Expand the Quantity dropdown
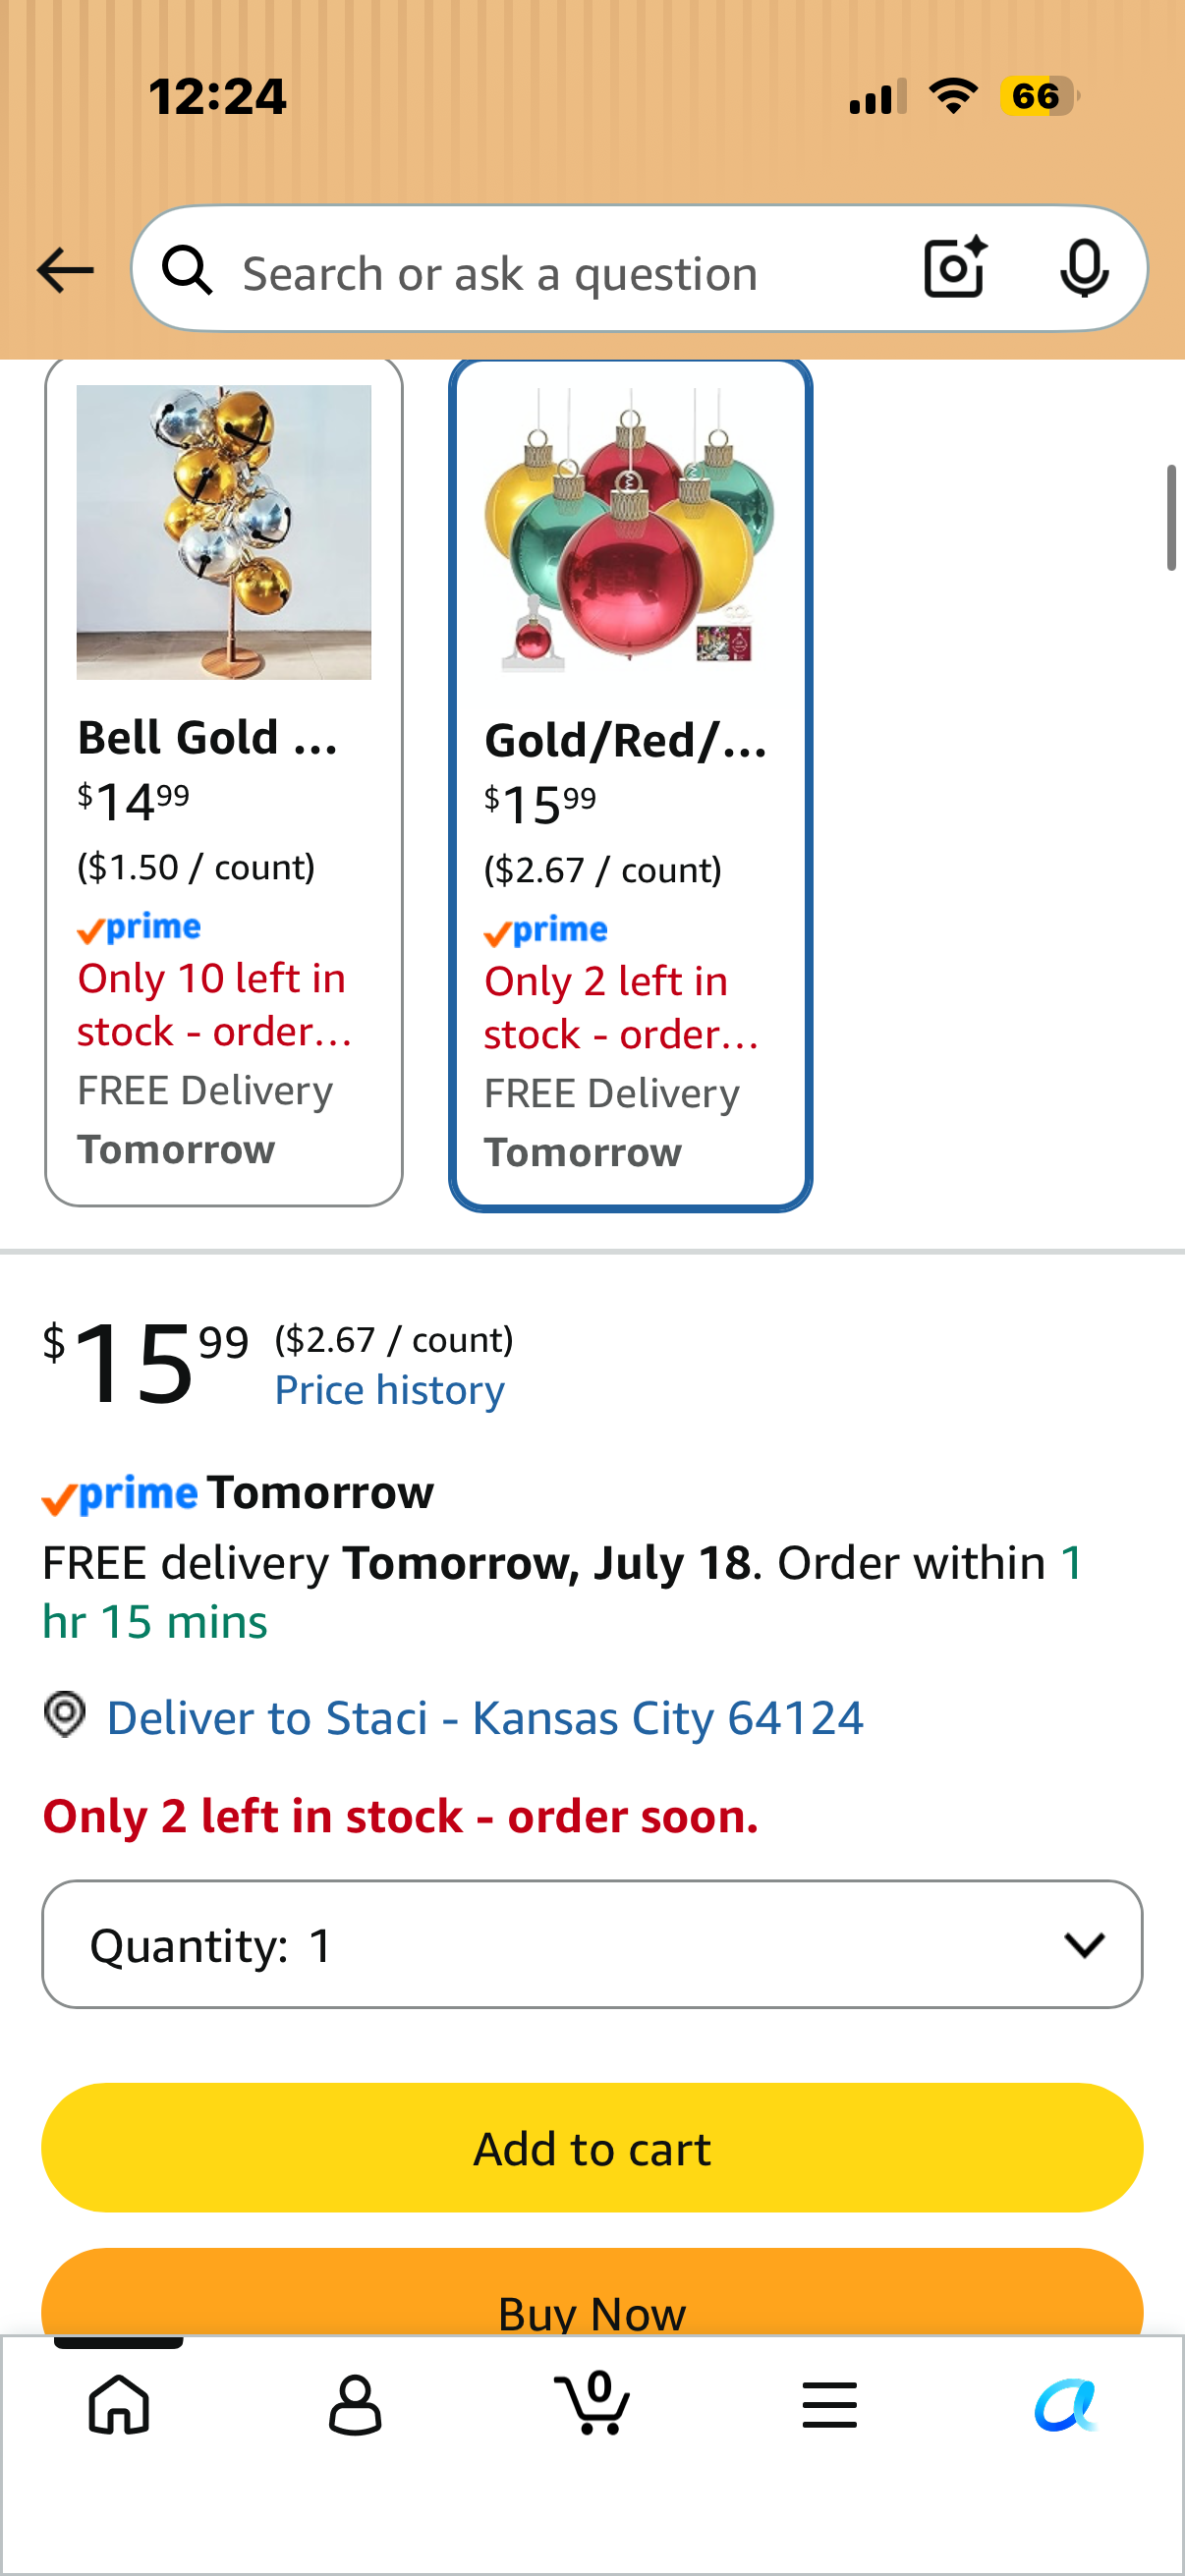Viewport: 1185px width, 2576px height. pos(592,1944)
